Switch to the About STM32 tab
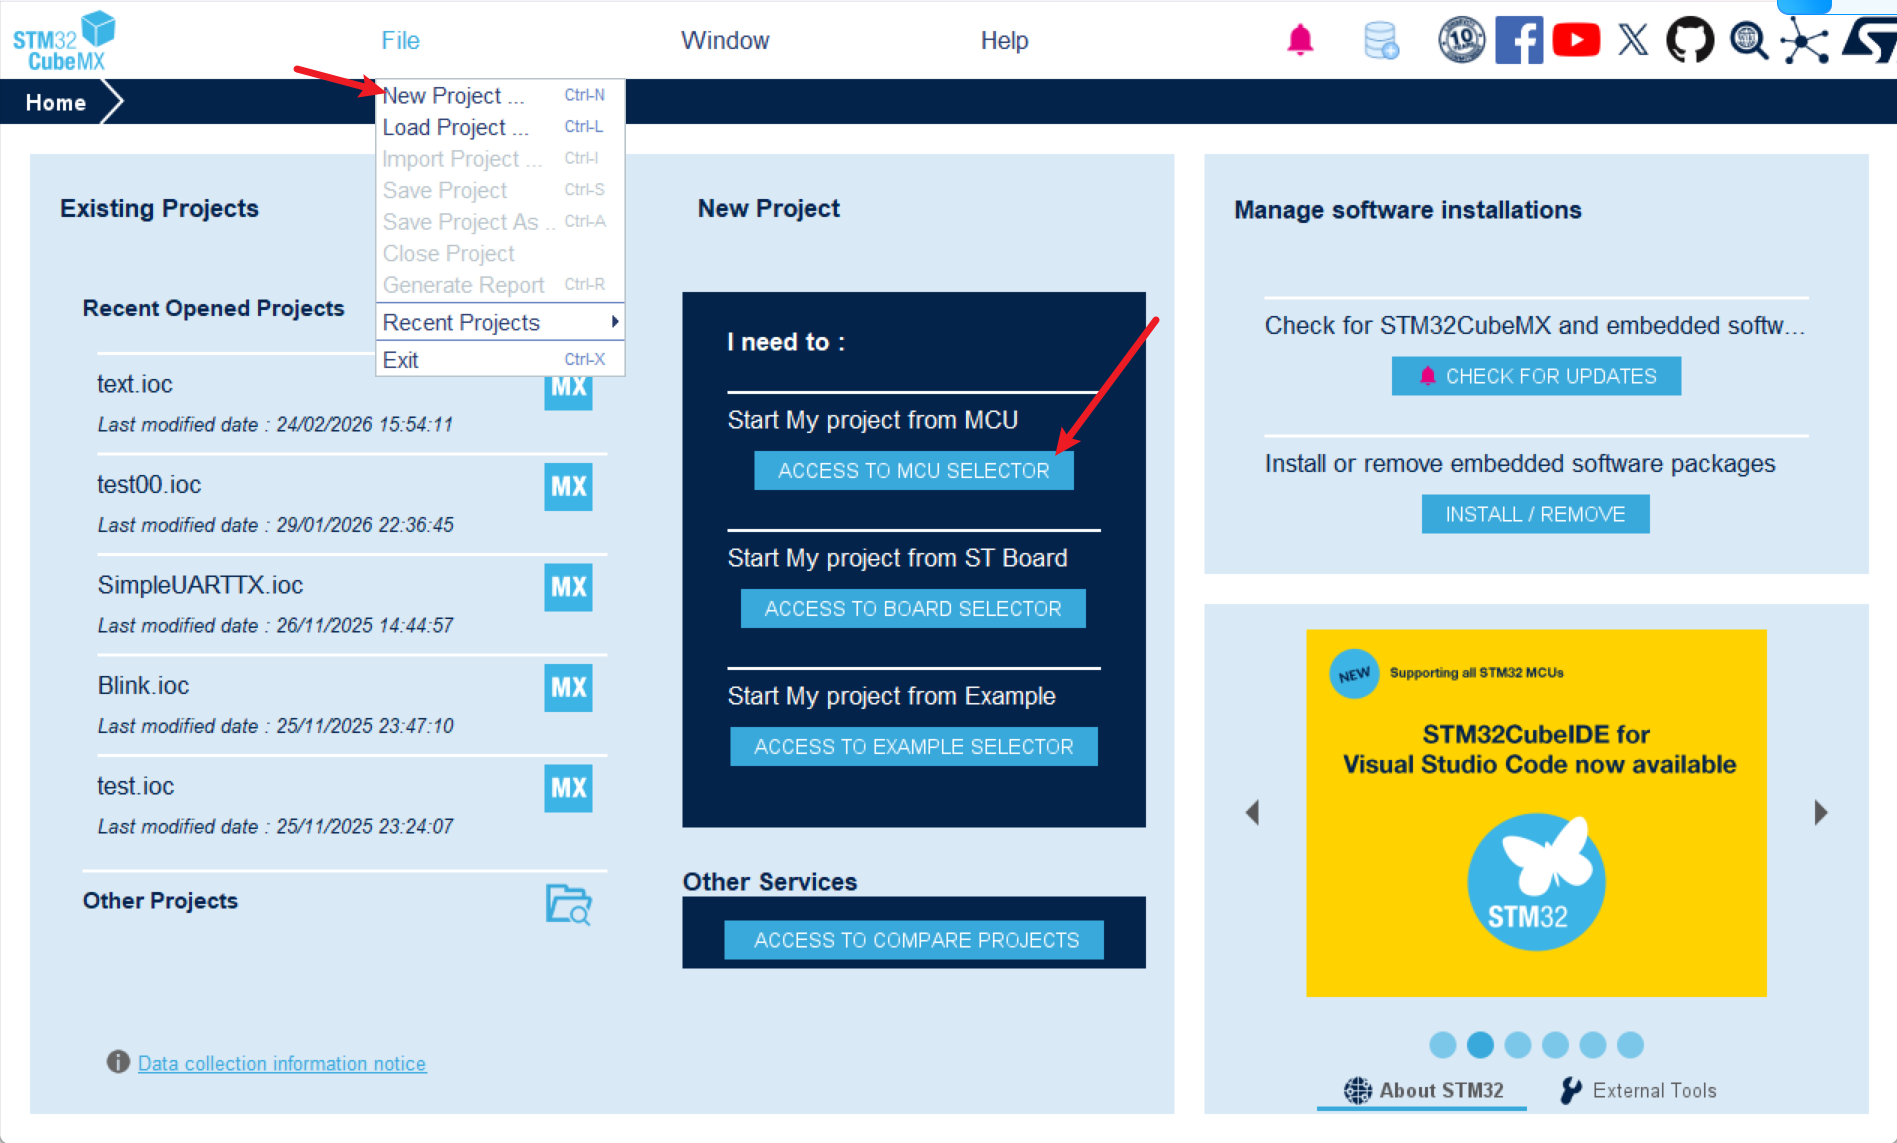 [x=1423, y=1090]
